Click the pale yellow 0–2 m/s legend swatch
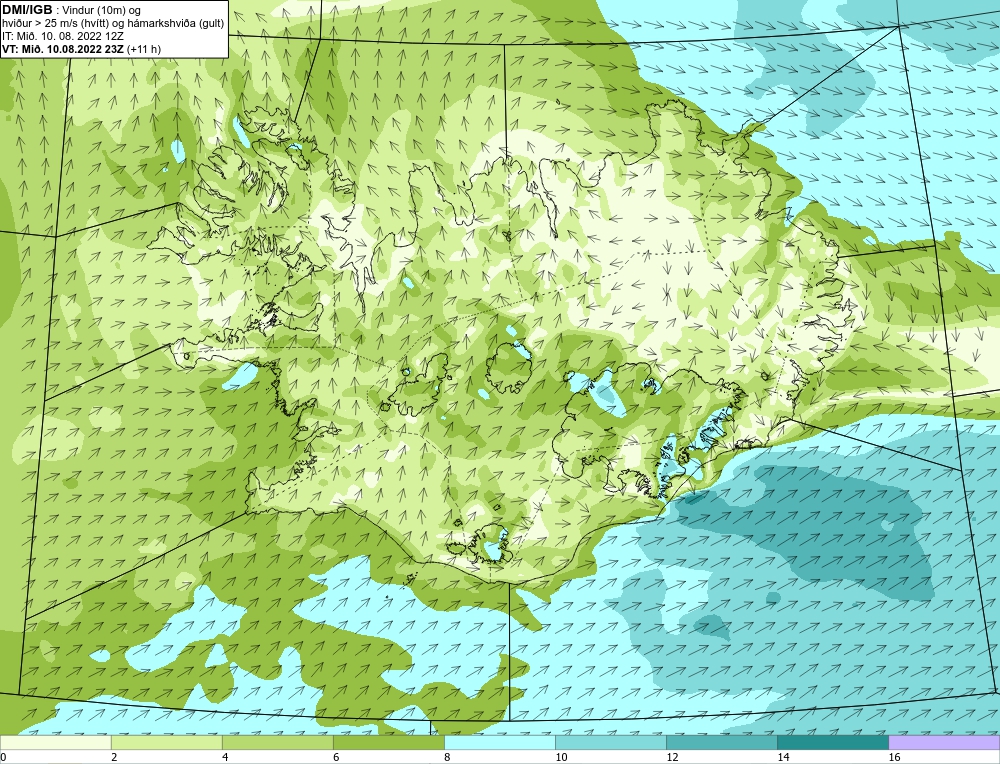The width and height of the screenshot is (1000, 764). [55, 742]
